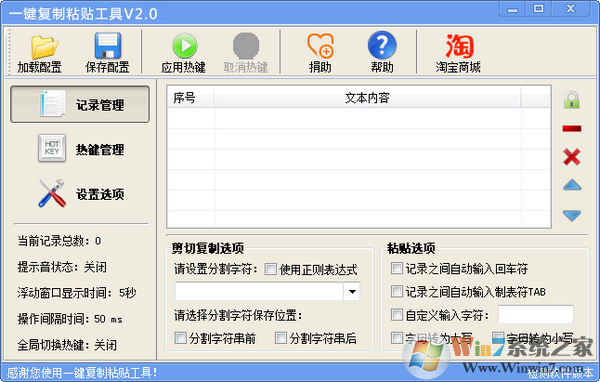Image resolution: width=600 pixels, height=382 pixels.
Task: Switch to 记录管理 tab
Action: tap(80, 104)
